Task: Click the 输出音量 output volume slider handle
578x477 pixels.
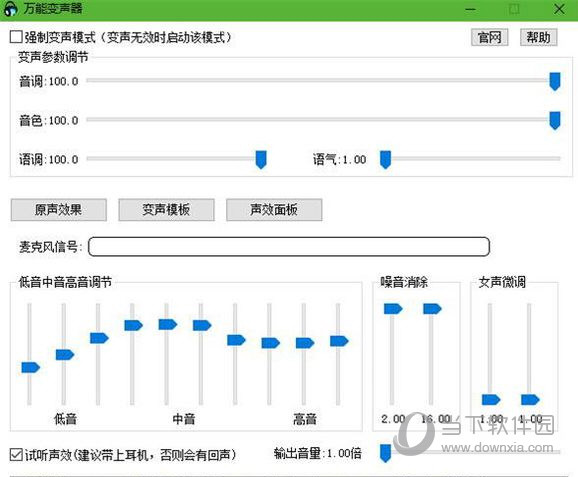Action: click(x=385, y=453)
